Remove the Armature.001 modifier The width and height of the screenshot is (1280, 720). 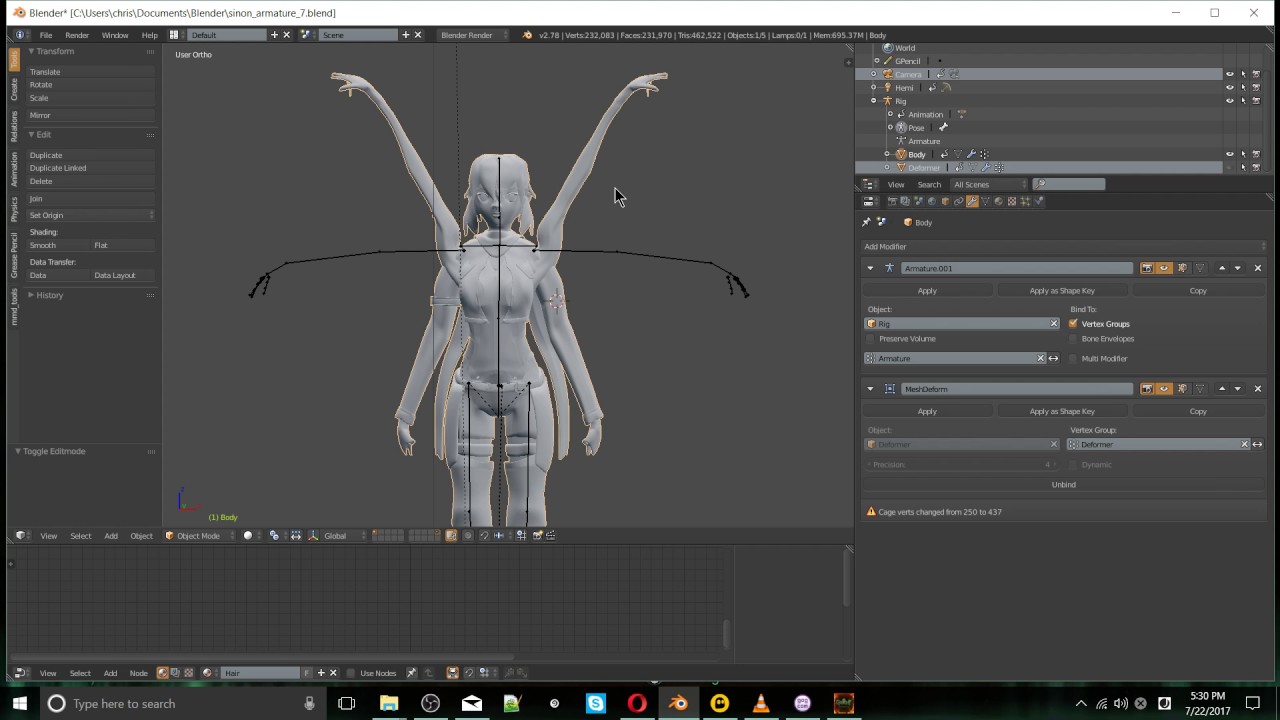(1258, 268)
